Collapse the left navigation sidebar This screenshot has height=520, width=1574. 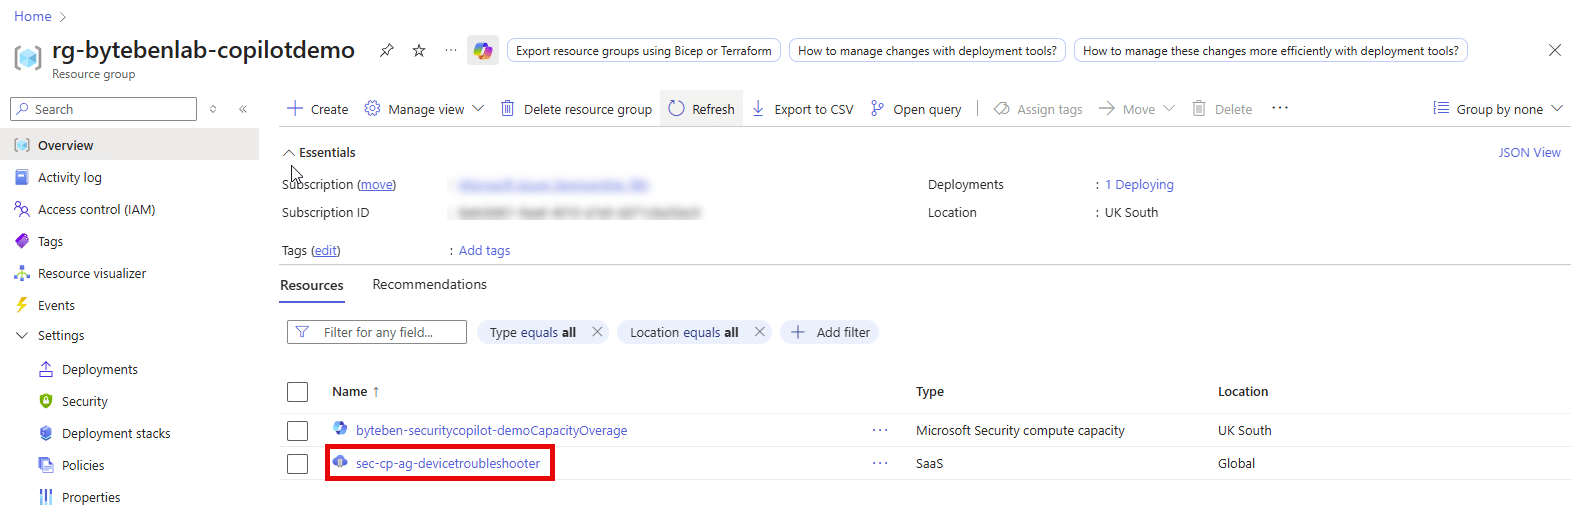tap(243, 109)
